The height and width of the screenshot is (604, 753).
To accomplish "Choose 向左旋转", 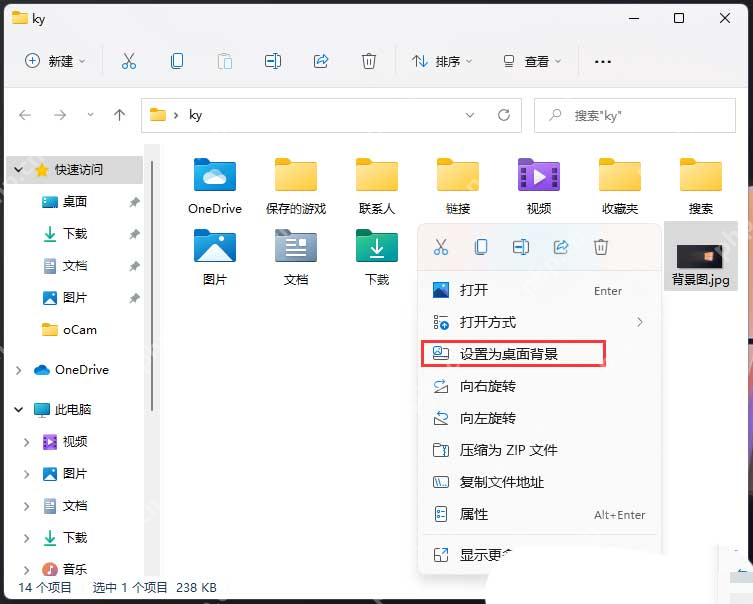I will [540, 418].
